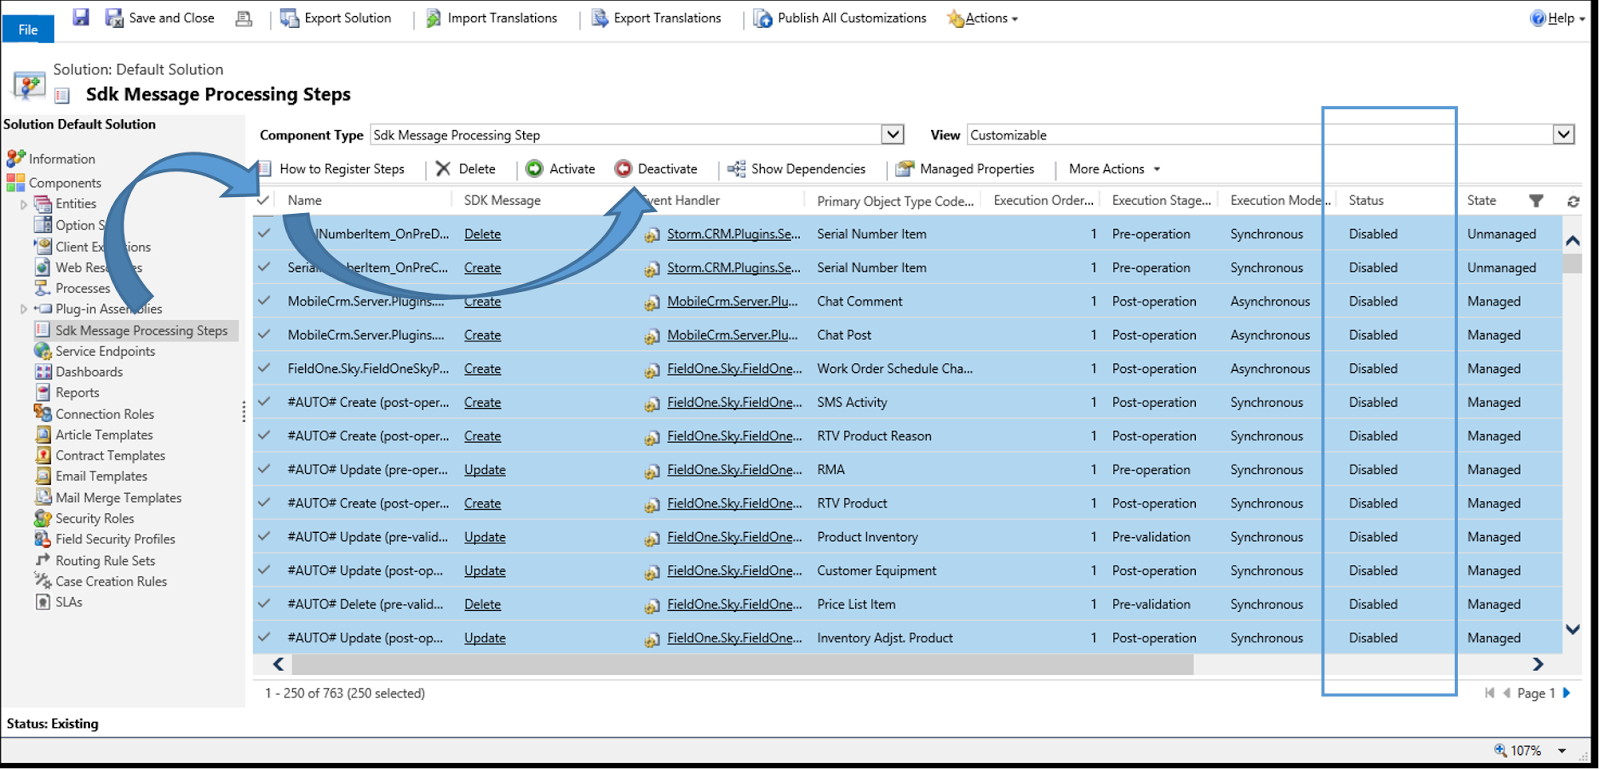The width and height of the screenshot is (1600, 770).
Task: Toggle checkbox for Product Inventory row
Action: point(264,536)
